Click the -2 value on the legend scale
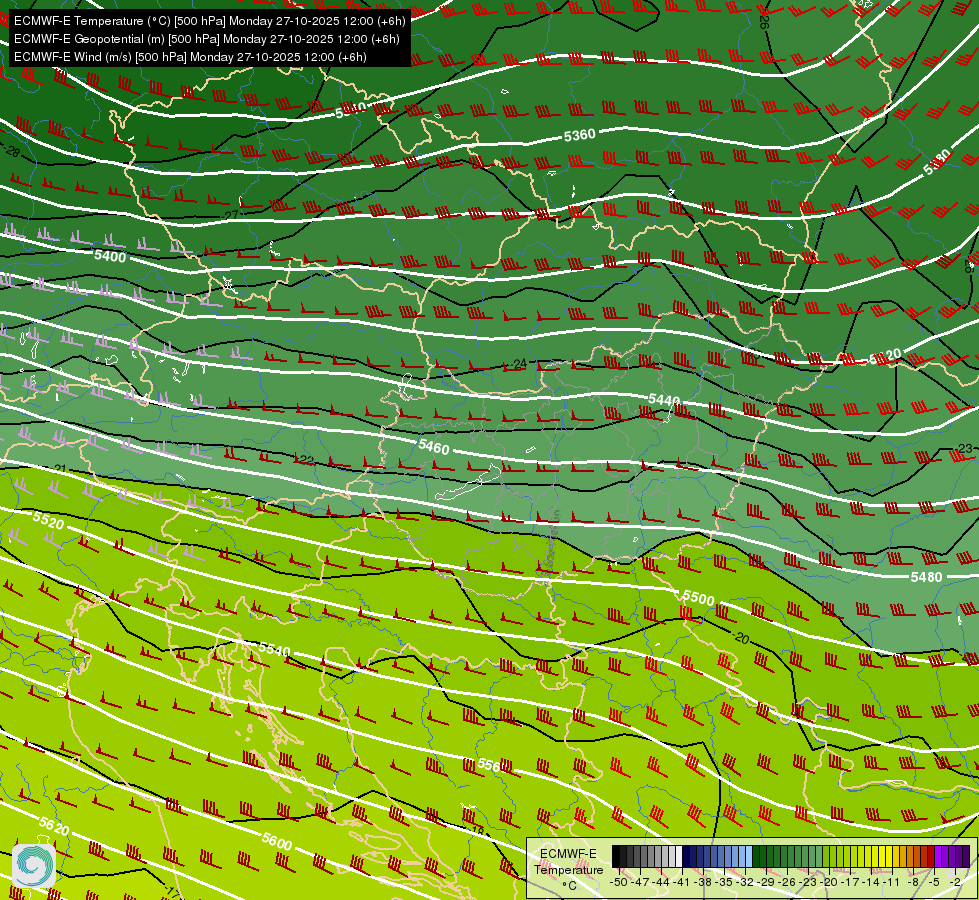979x900 pixels. click(x=955, y=882)
